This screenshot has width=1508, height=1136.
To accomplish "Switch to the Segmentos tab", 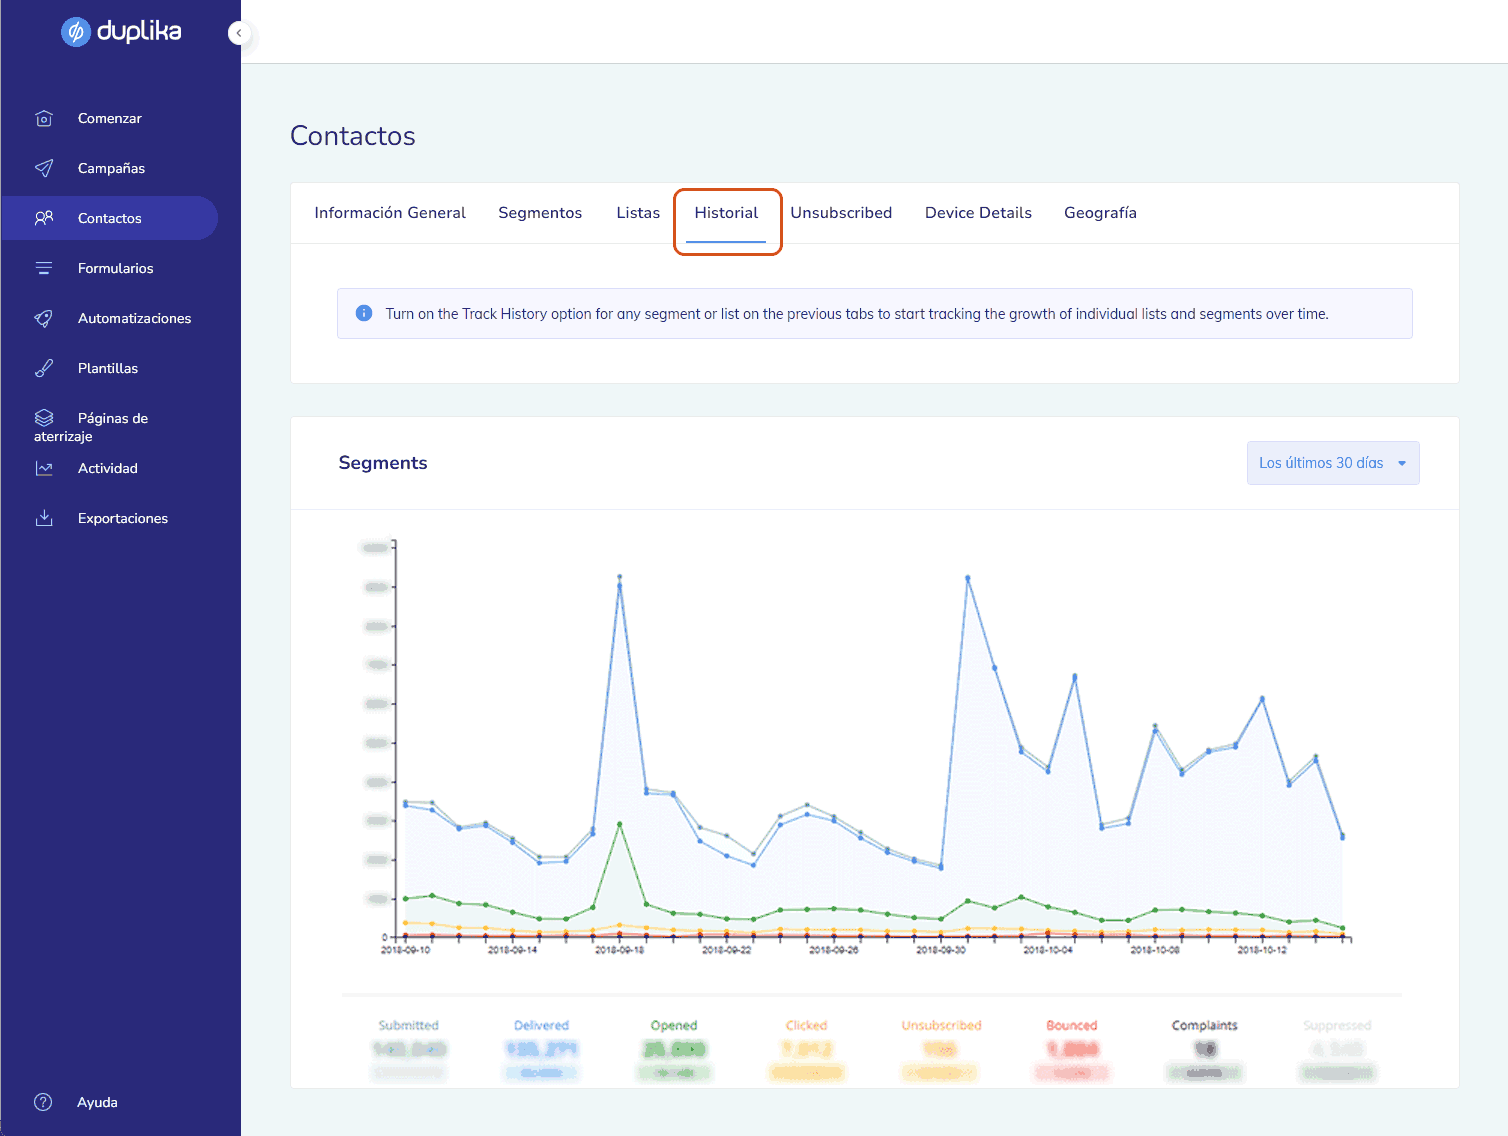I will pos(540,213).
